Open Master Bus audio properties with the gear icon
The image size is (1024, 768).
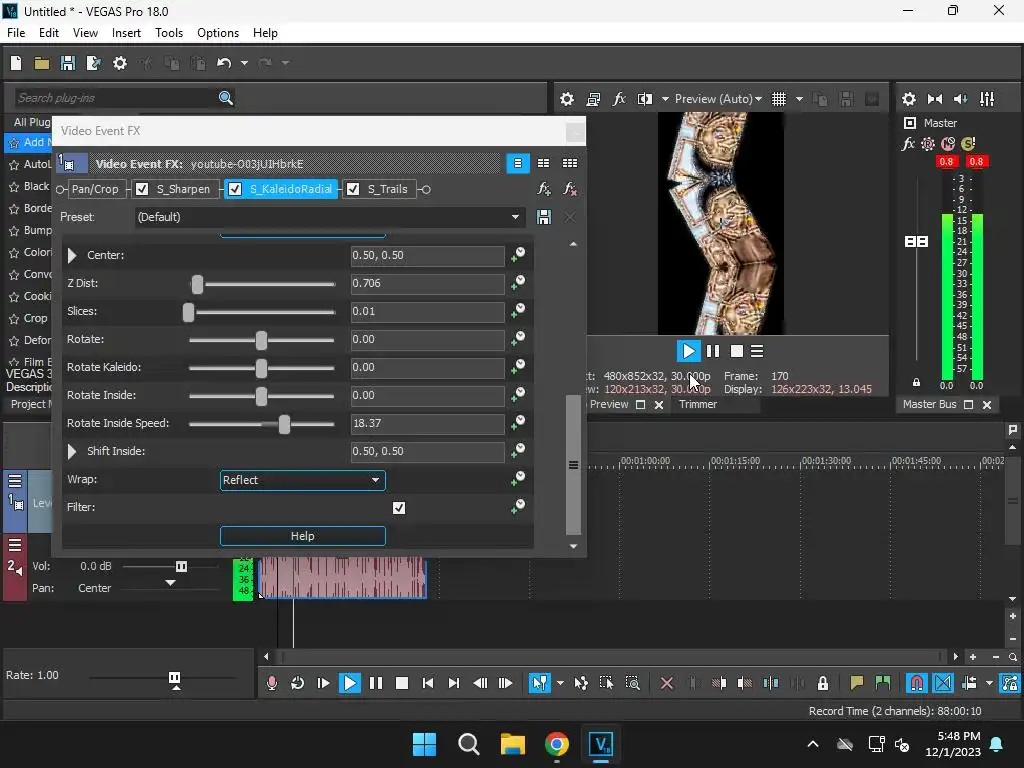click(908, 99)
